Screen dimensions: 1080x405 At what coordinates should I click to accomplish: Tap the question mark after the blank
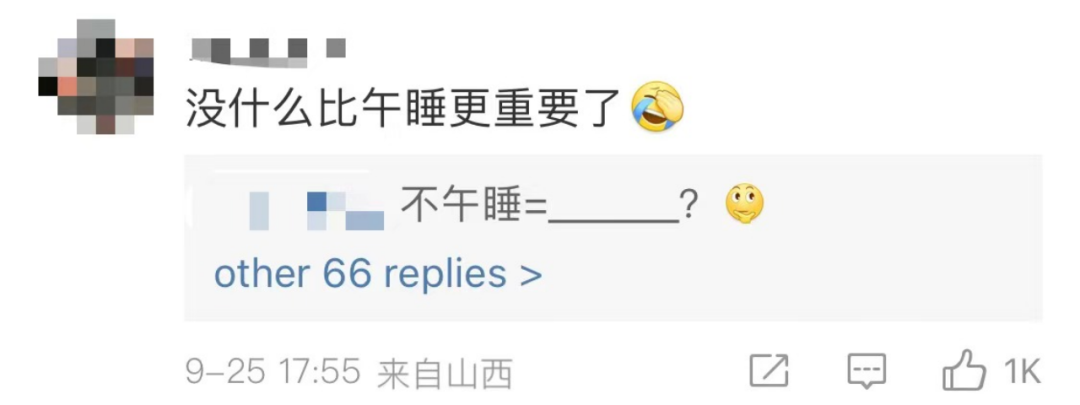[686, 205]
